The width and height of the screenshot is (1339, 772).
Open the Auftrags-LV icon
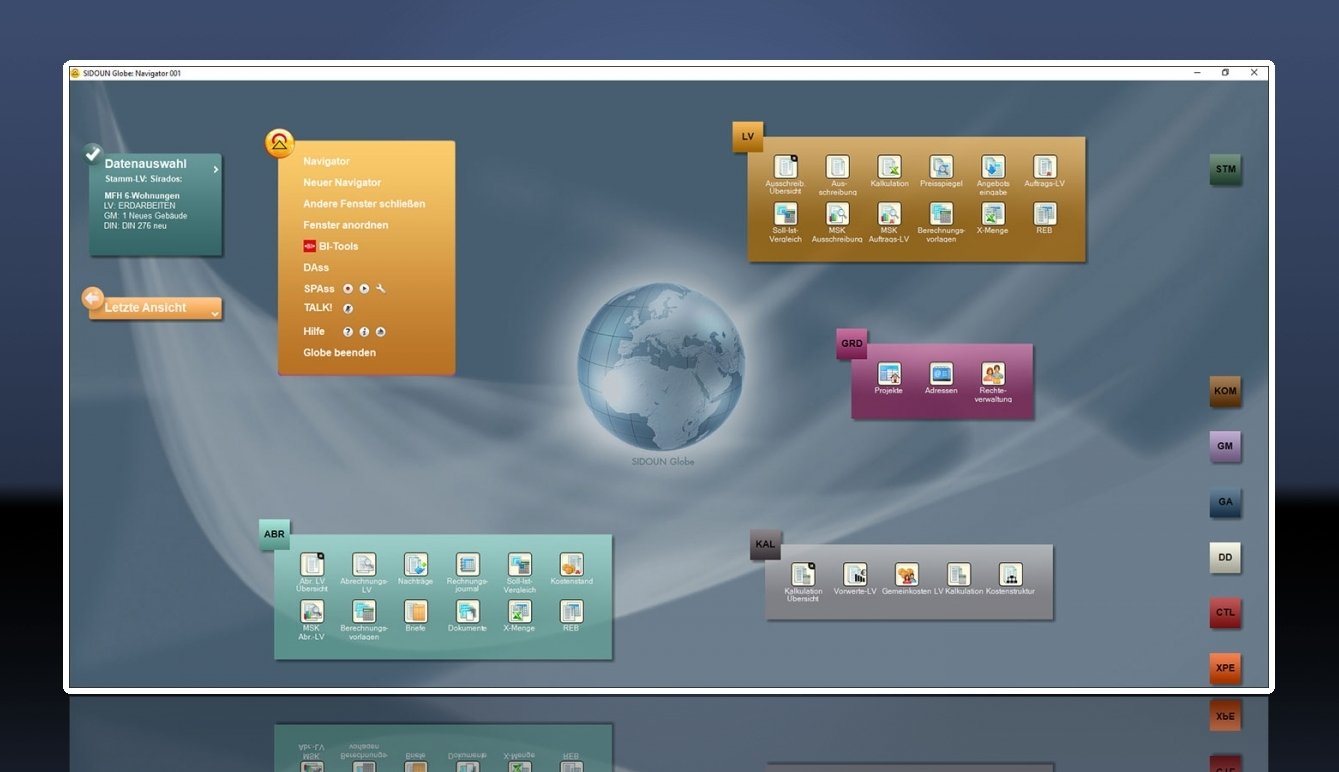pos(1045,167)
